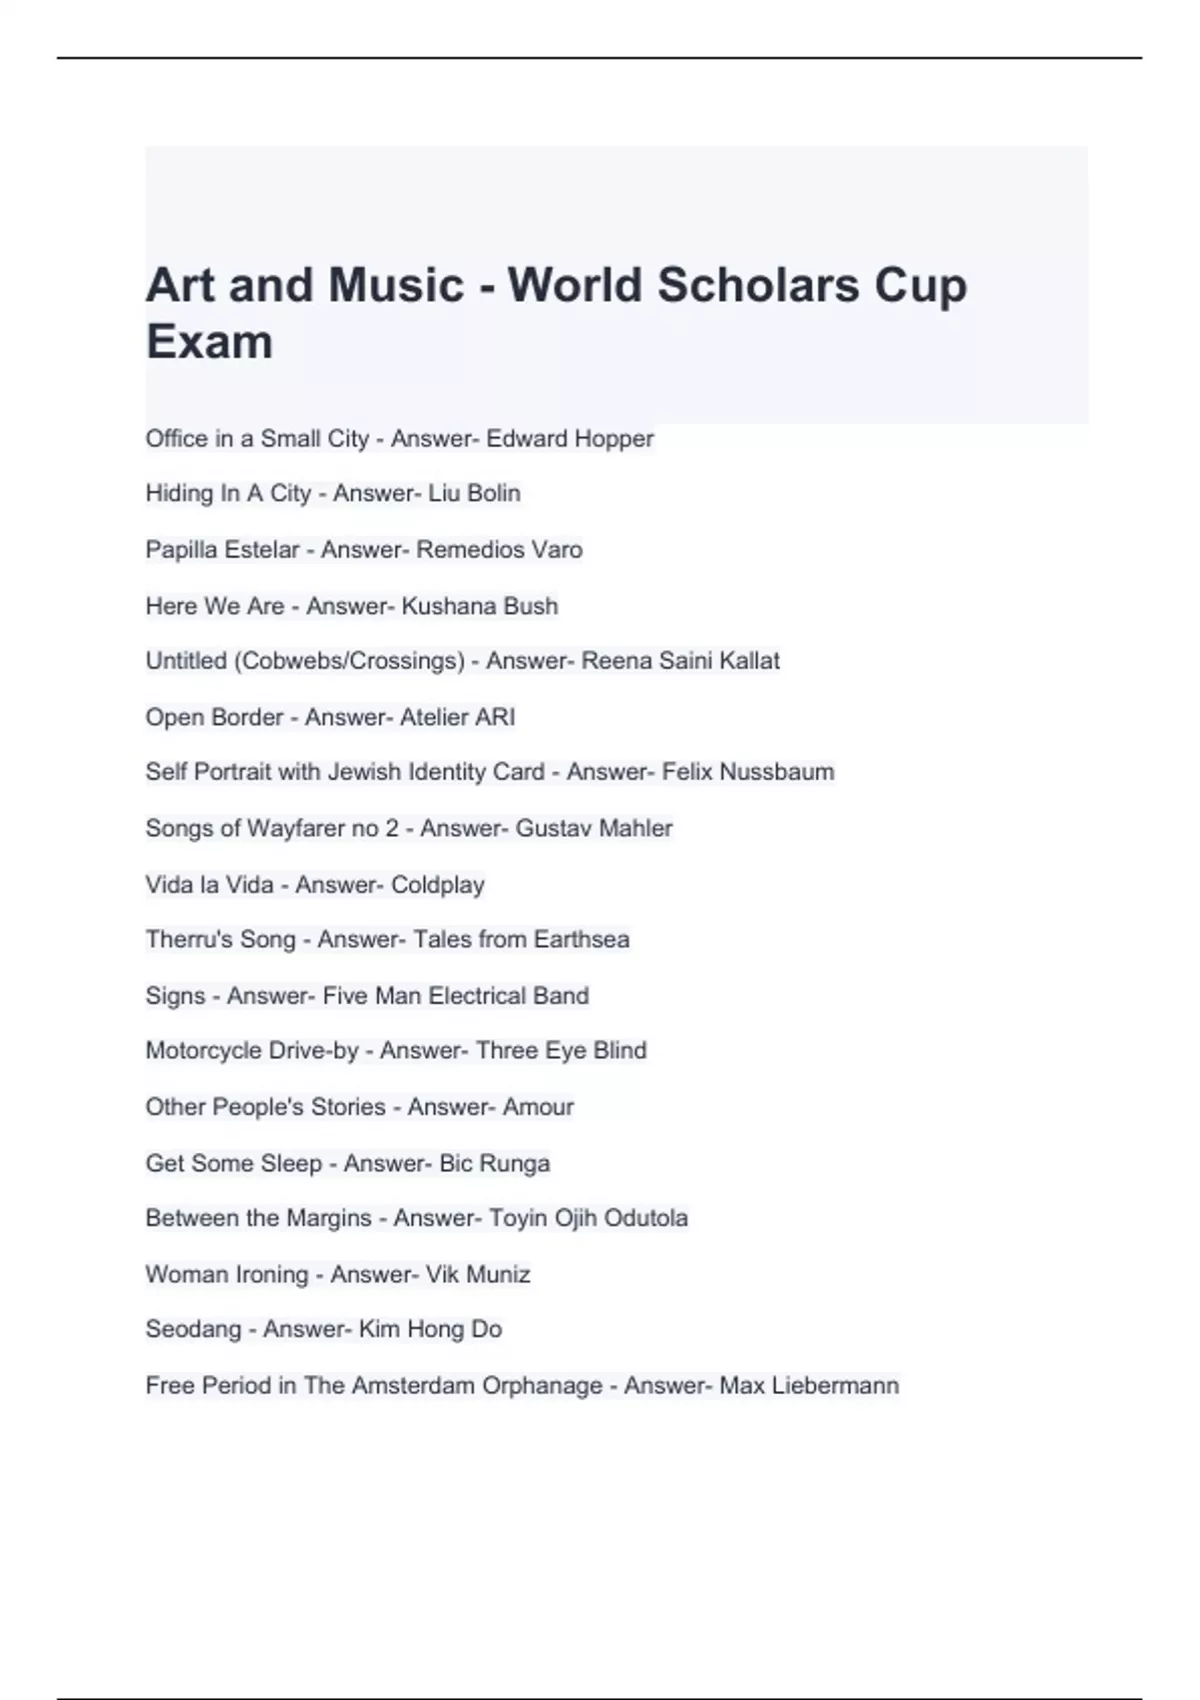Screen dimensions: 1200x1700
Task: Select the 'Hiding In A City' line
Action: click(333, 493)
